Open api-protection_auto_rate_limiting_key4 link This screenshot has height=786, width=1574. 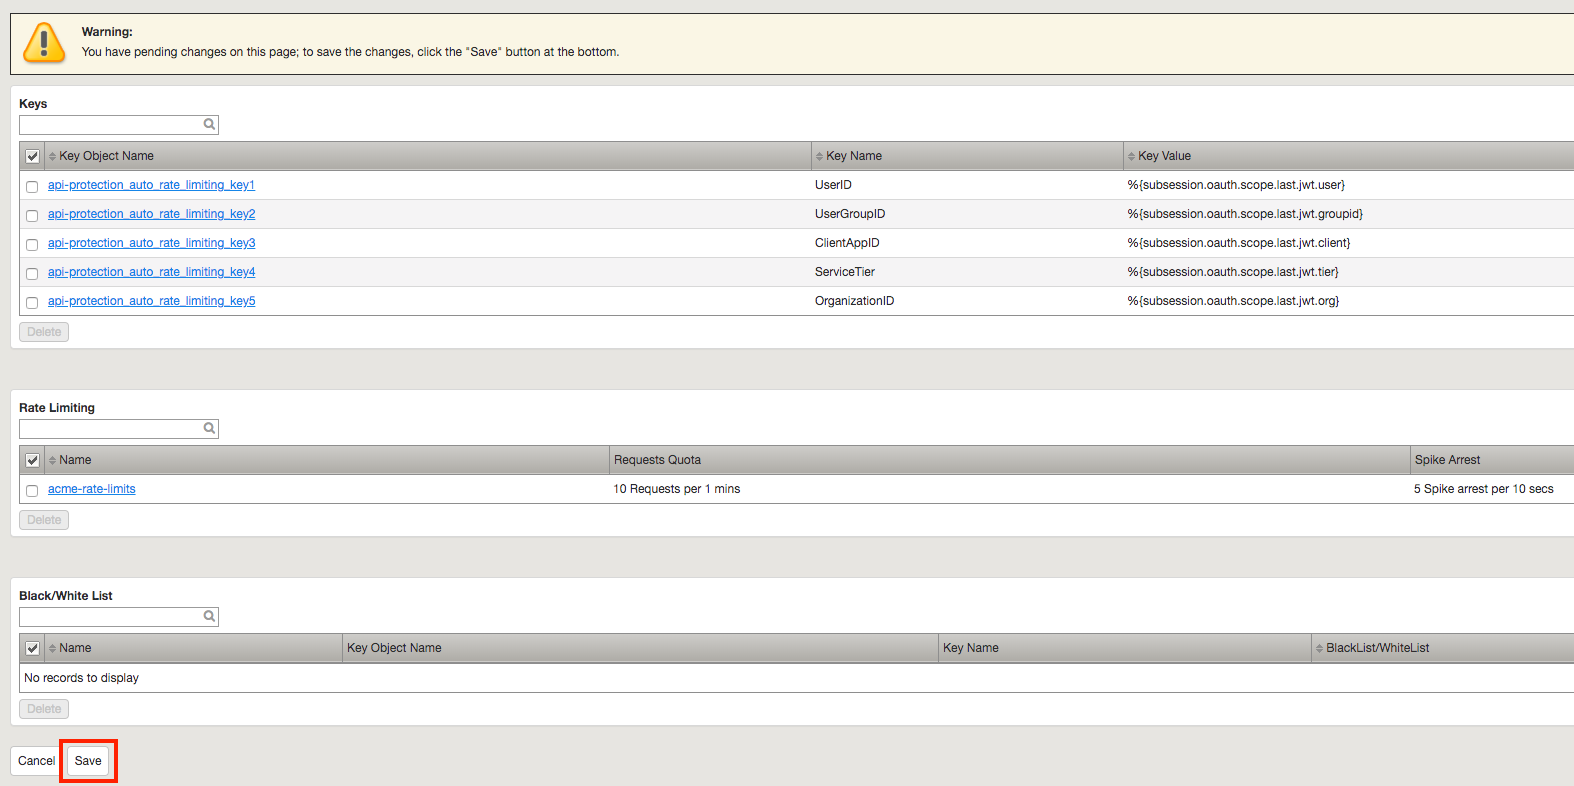[151, 272]
